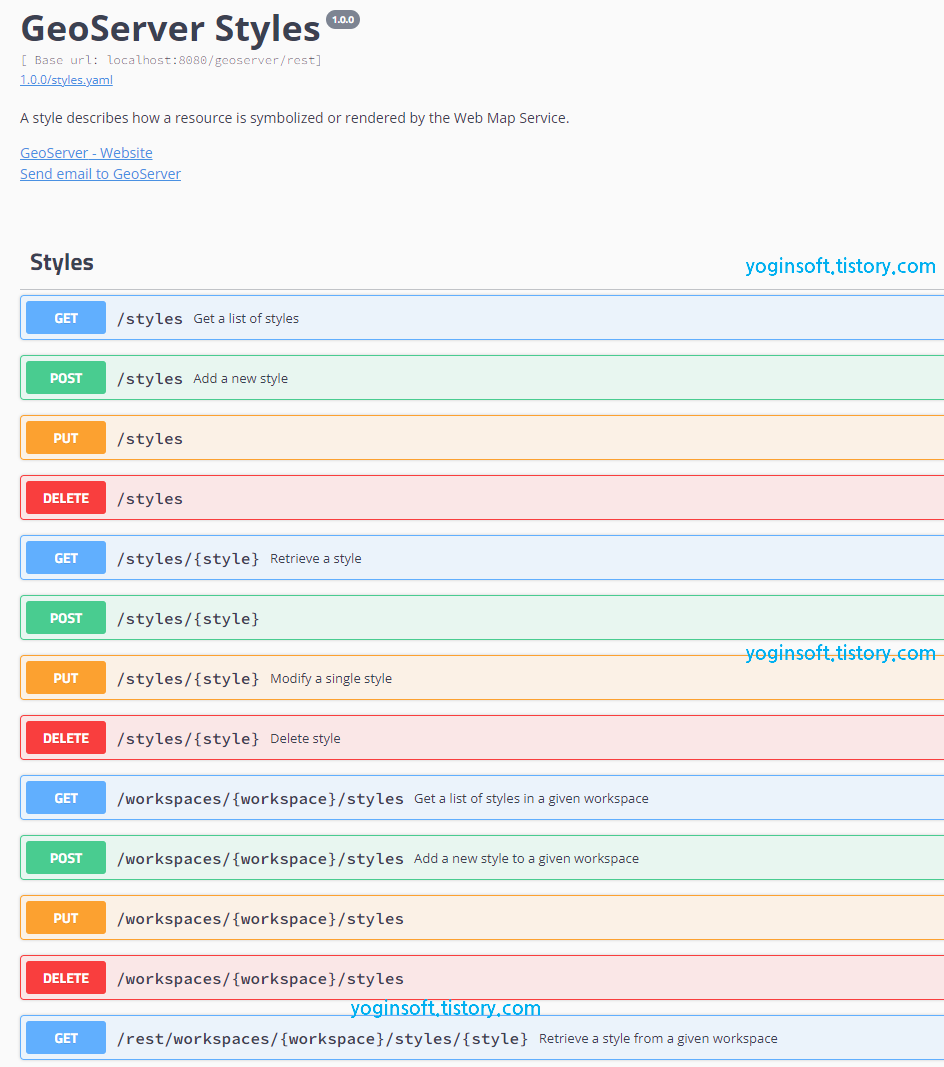
Task: Expand the PUT /workspaces/{workspace}/styles operation
Action: (482, 917)
